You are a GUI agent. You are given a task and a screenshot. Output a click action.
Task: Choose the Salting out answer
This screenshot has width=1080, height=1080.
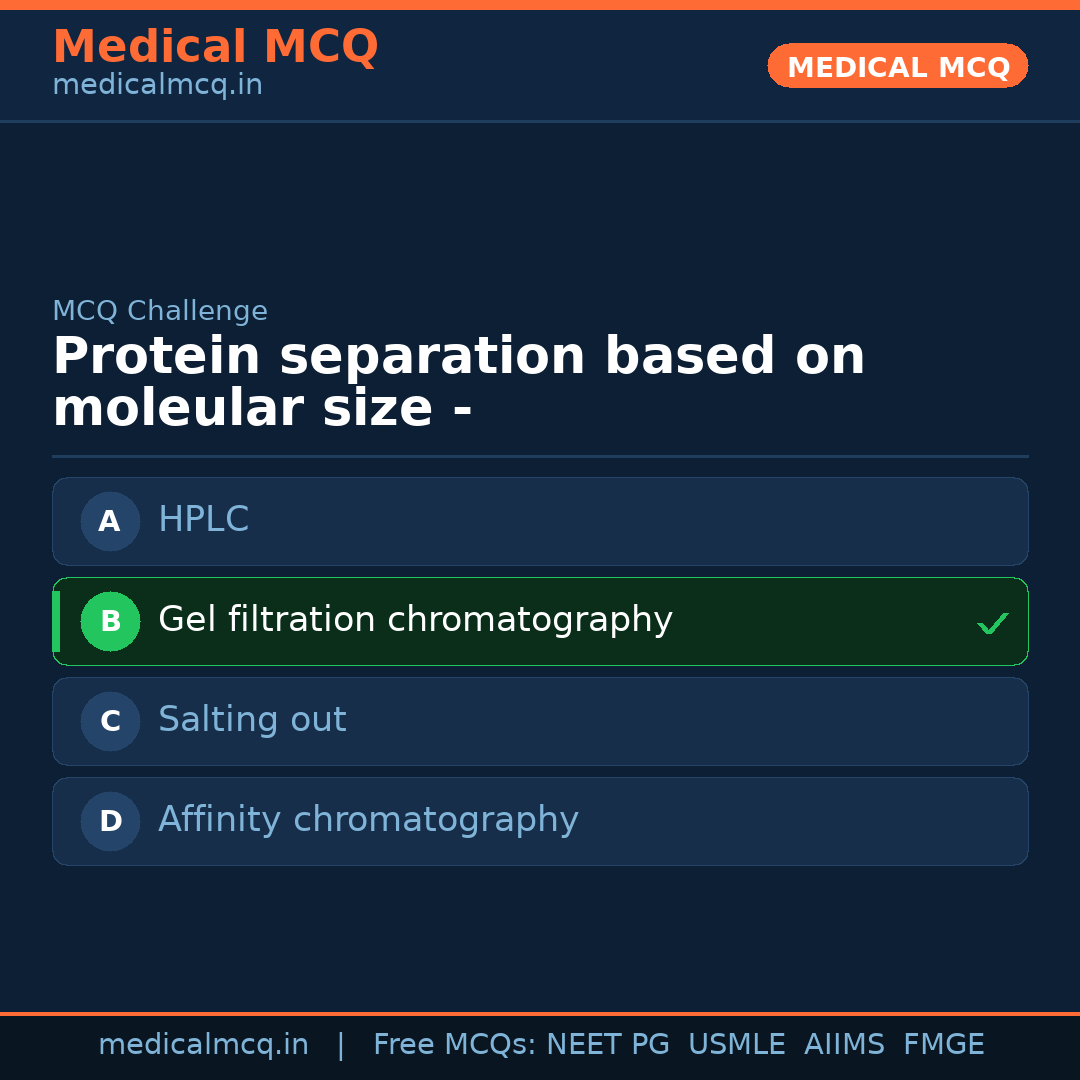(252, 720)
